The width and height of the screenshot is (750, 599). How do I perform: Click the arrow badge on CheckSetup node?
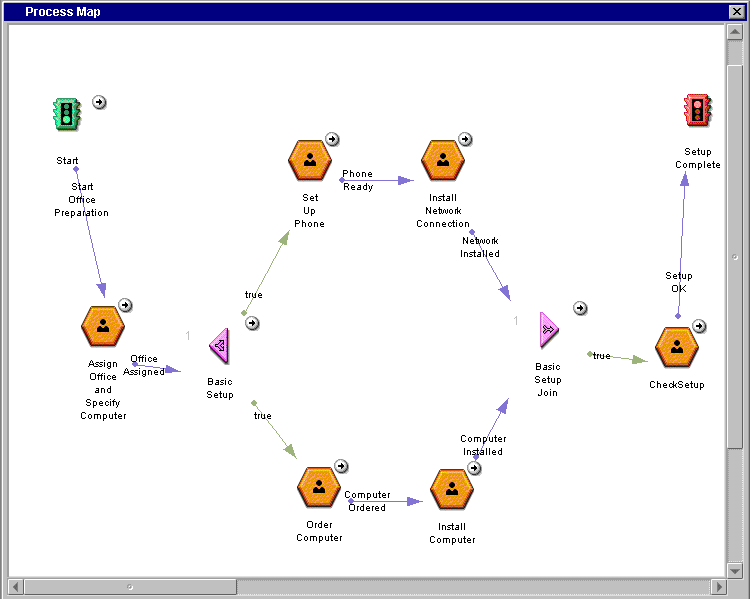[x=699, y=326]
